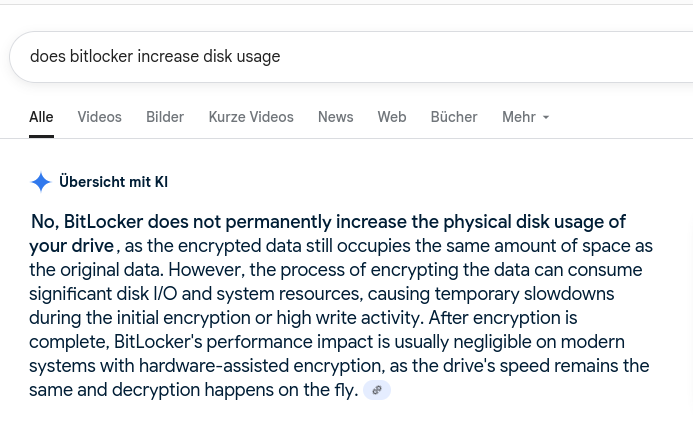Click the phrase 'hardware-assisted encryption'
This screenshot has height=424, width=693.
[x=260, y=366]
